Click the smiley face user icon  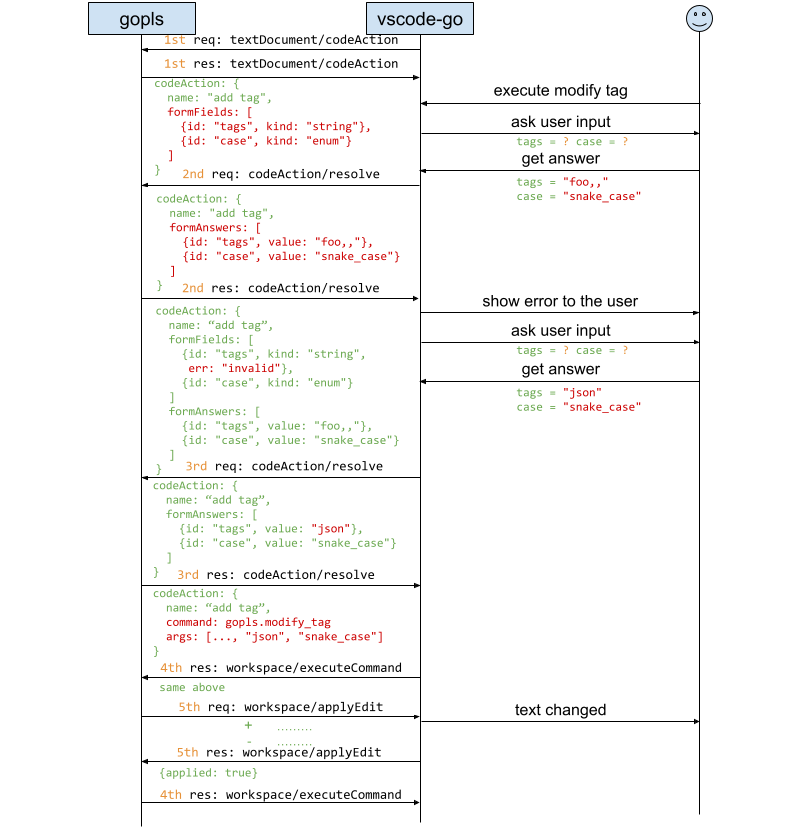(699, 19)
